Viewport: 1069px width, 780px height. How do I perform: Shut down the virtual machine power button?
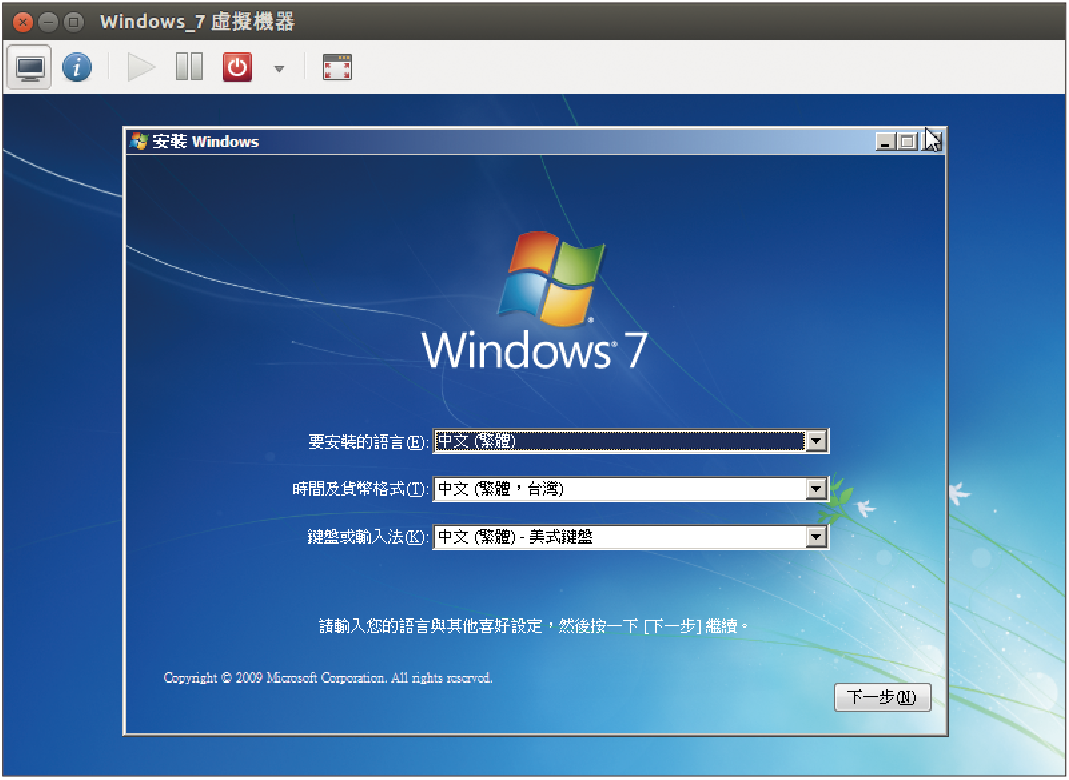pyautogui.click(x=237, y=68)
